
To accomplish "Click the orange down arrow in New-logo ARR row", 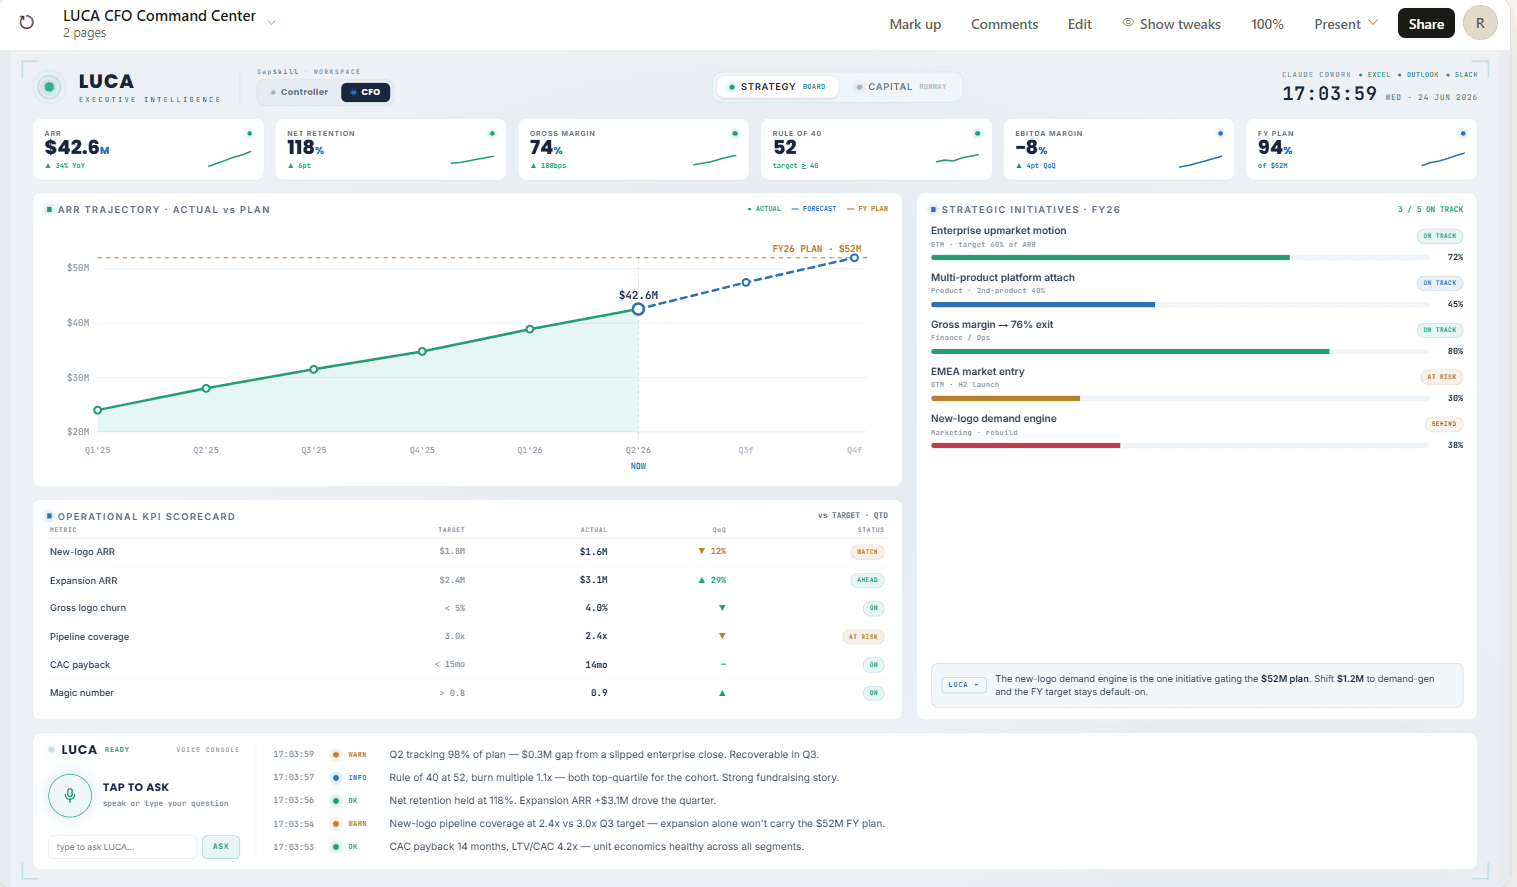I will [x=702, y=552].
